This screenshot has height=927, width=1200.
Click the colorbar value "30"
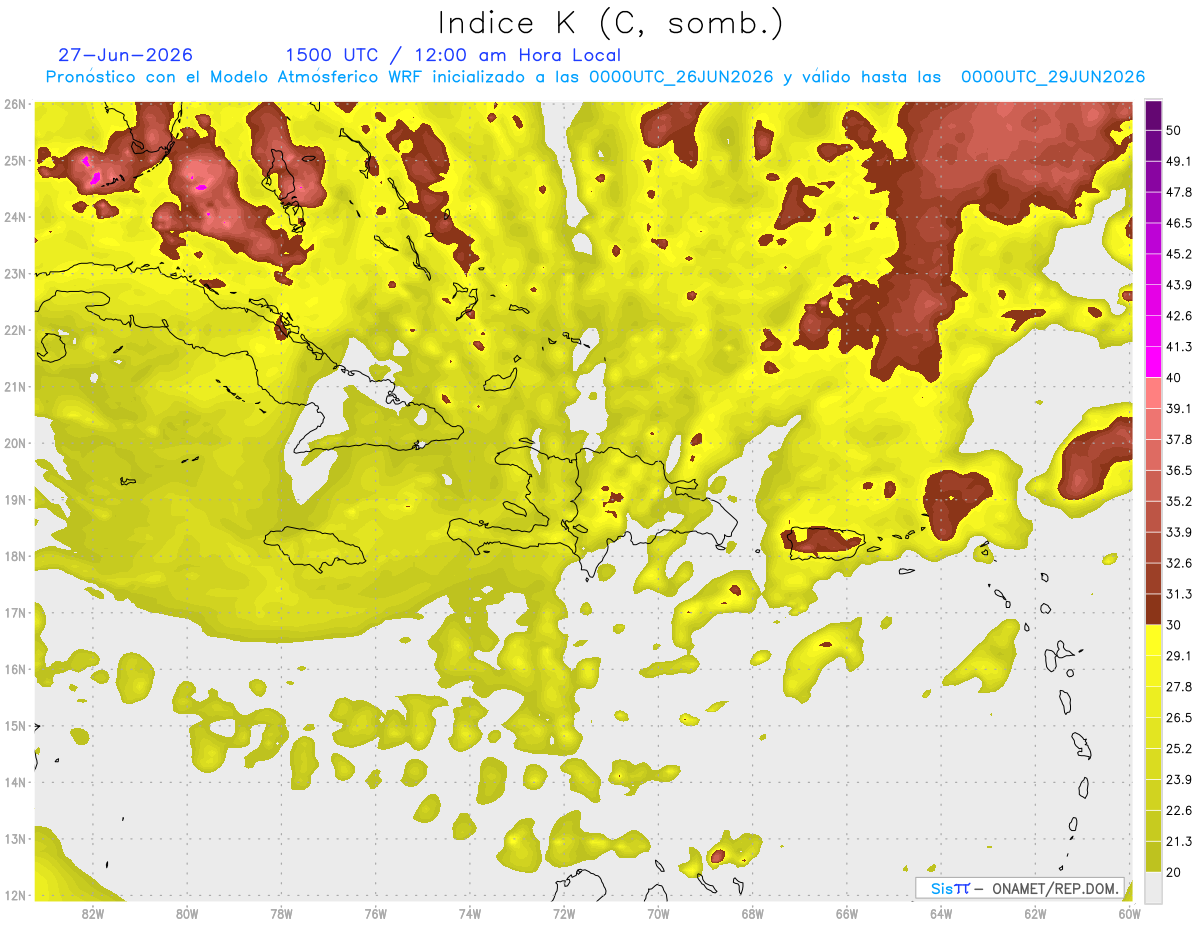pos(1175,624)
